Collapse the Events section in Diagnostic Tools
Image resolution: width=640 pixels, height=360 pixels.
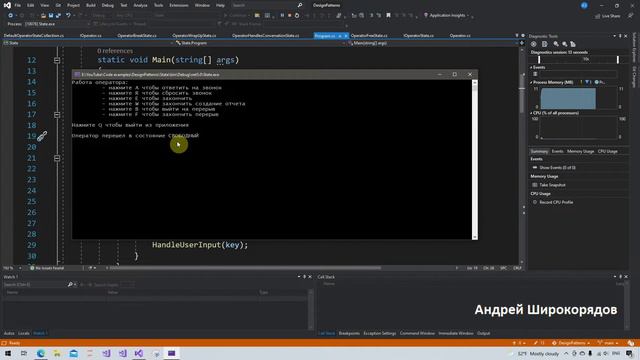pyautogui.click(x=531, y=67)
